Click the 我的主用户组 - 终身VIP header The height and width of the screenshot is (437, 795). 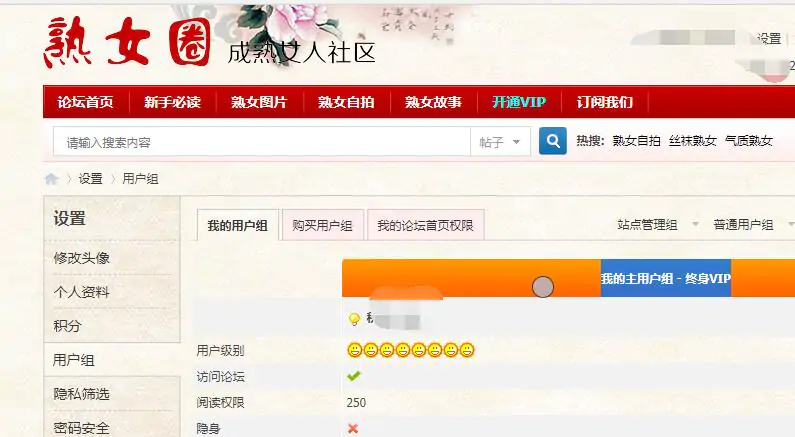pyautogui.click(x=666, y=278)
